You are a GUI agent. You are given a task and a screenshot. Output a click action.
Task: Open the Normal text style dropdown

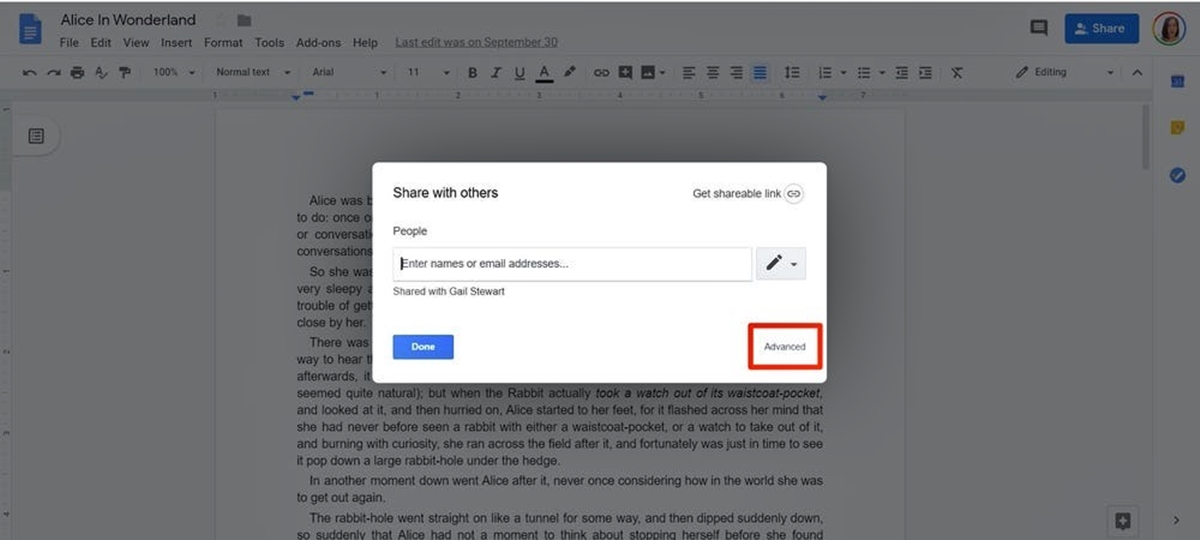click(253, 73)
